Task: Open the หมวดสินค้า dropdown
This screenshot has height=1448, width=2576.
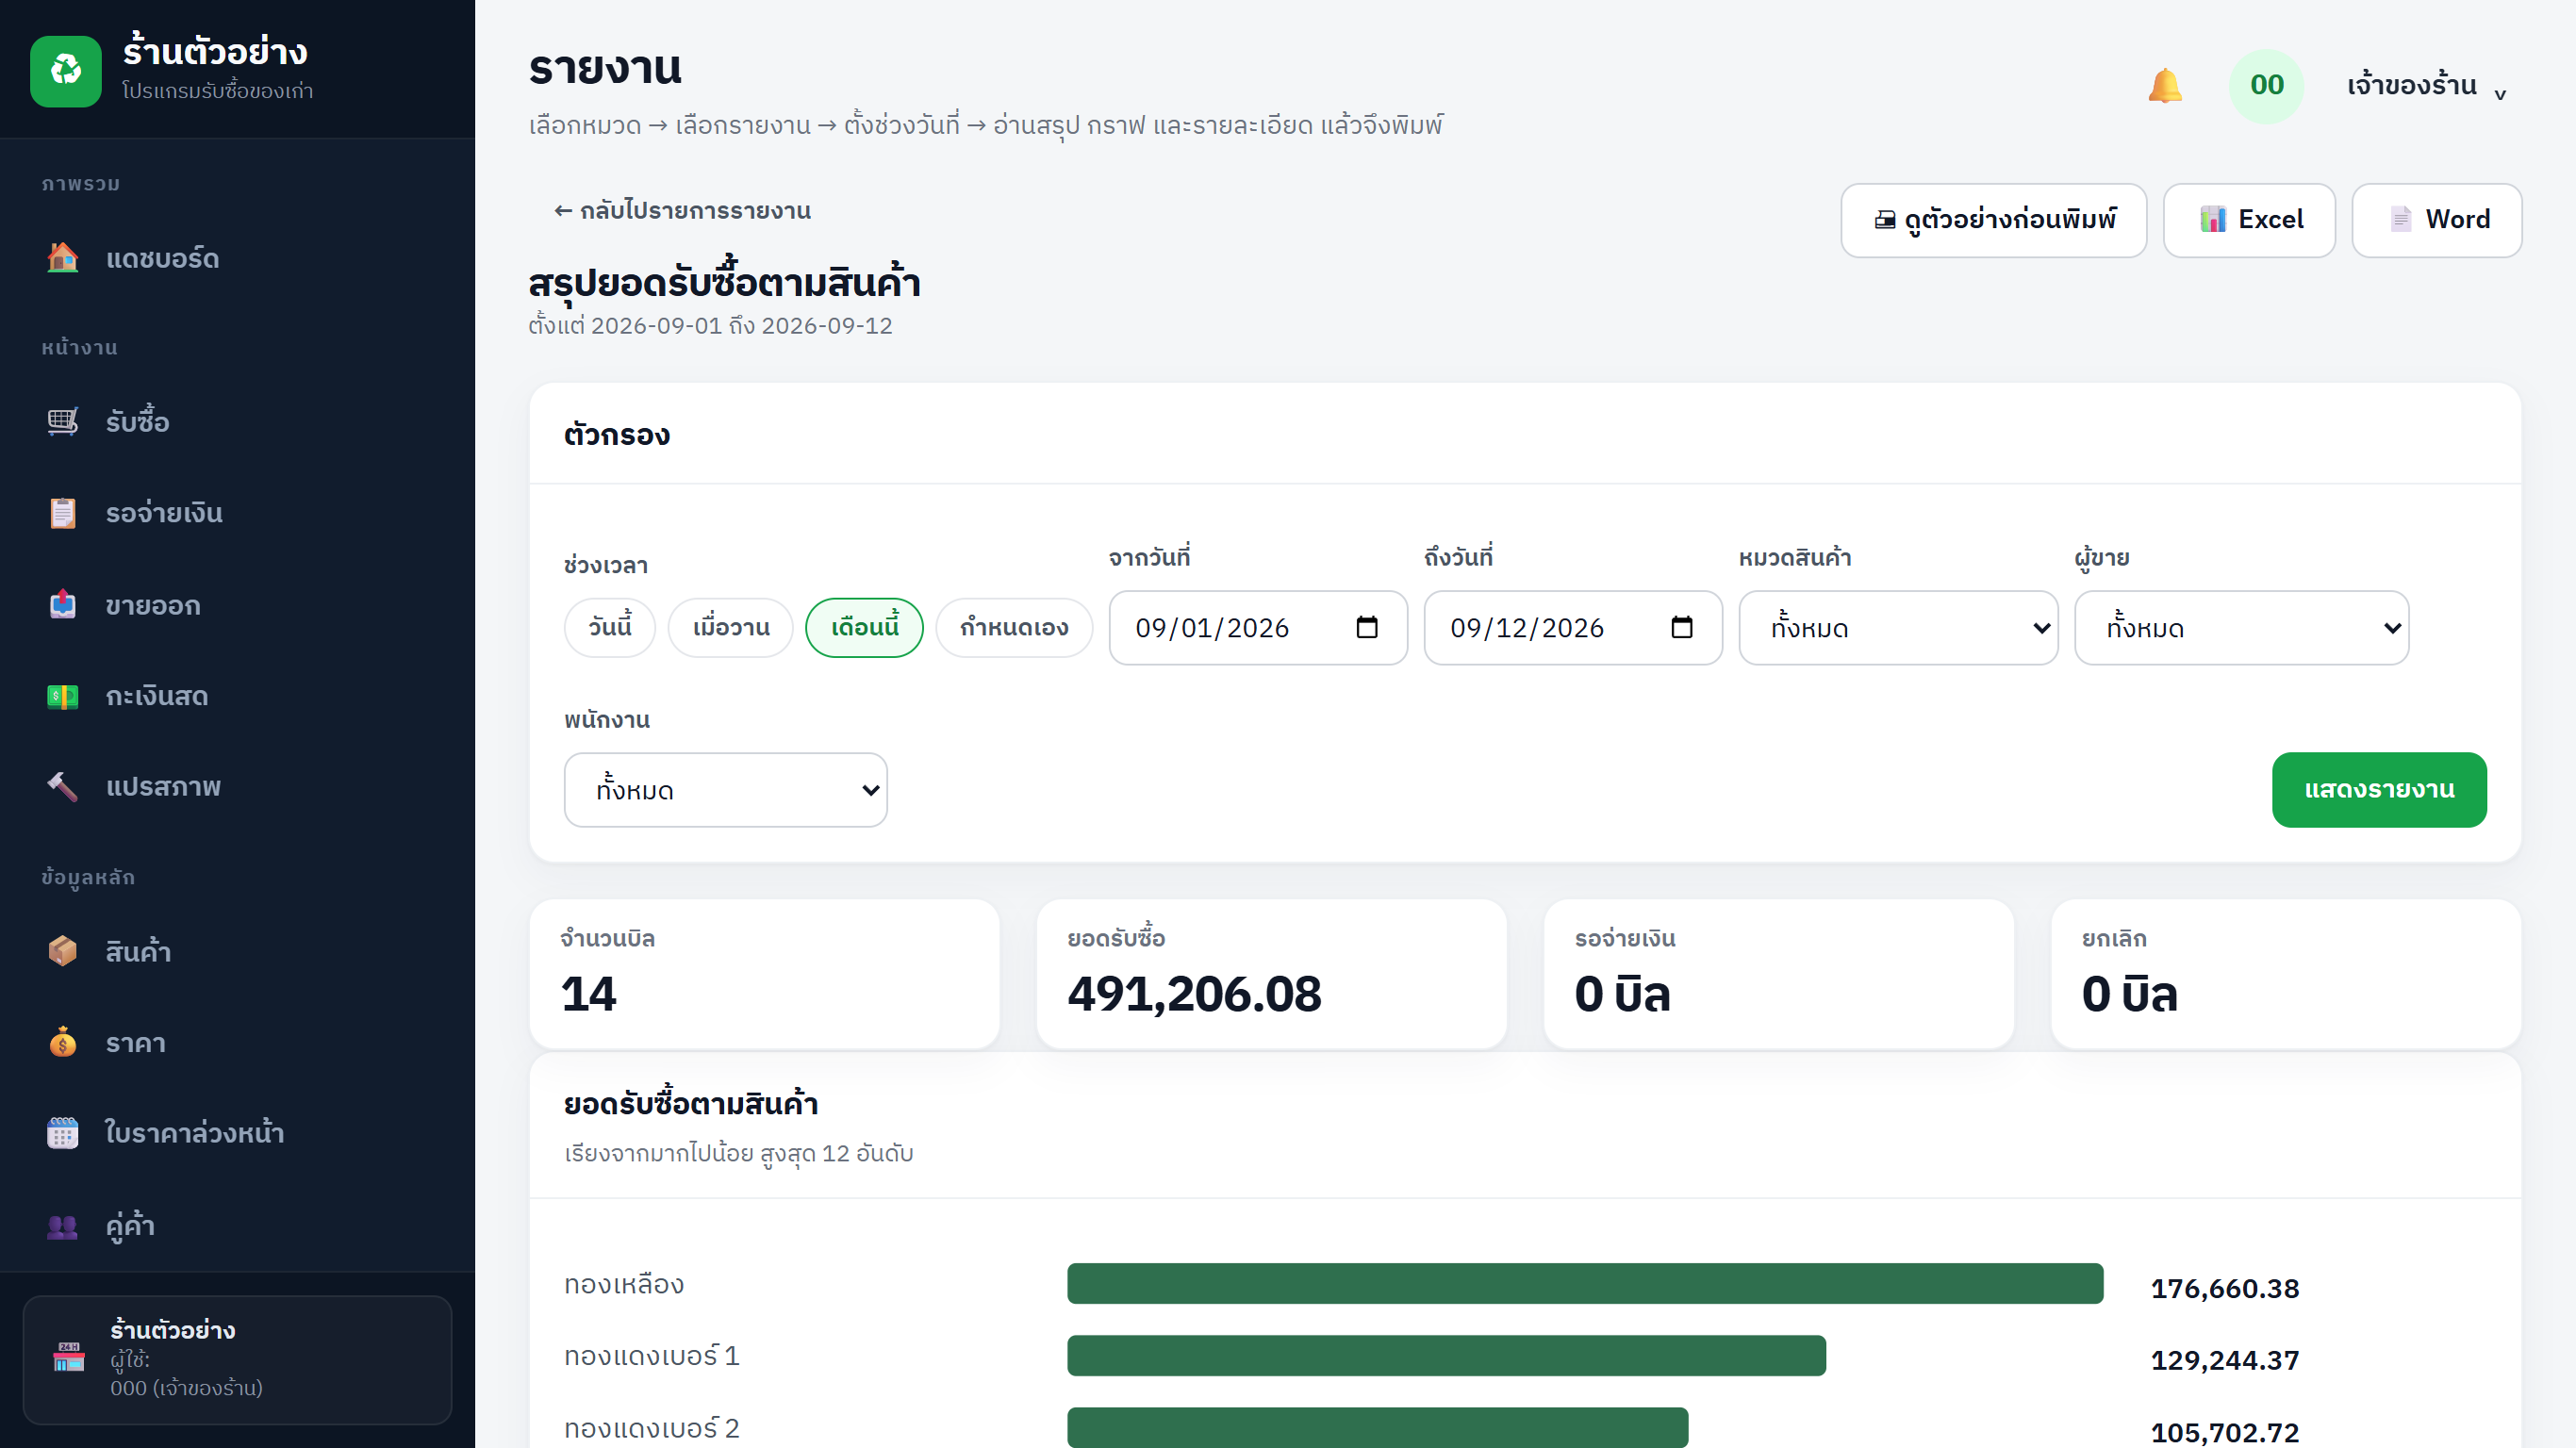Action: click(x=1898, y=628)
